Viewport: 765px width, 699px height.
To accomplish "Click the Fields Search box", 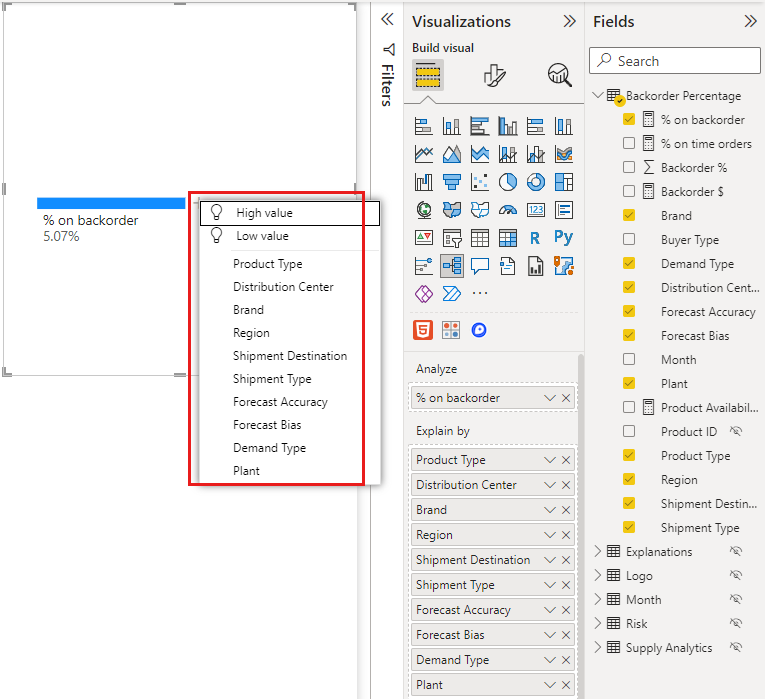I will (x=675, y=60).
